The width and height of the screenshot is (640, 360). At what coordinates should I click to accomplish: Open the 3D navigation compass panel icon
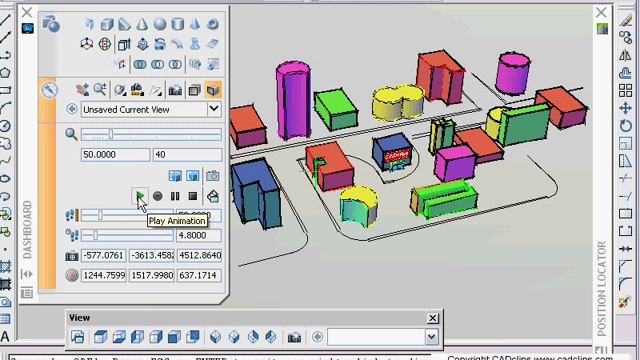tap(49, 90)
